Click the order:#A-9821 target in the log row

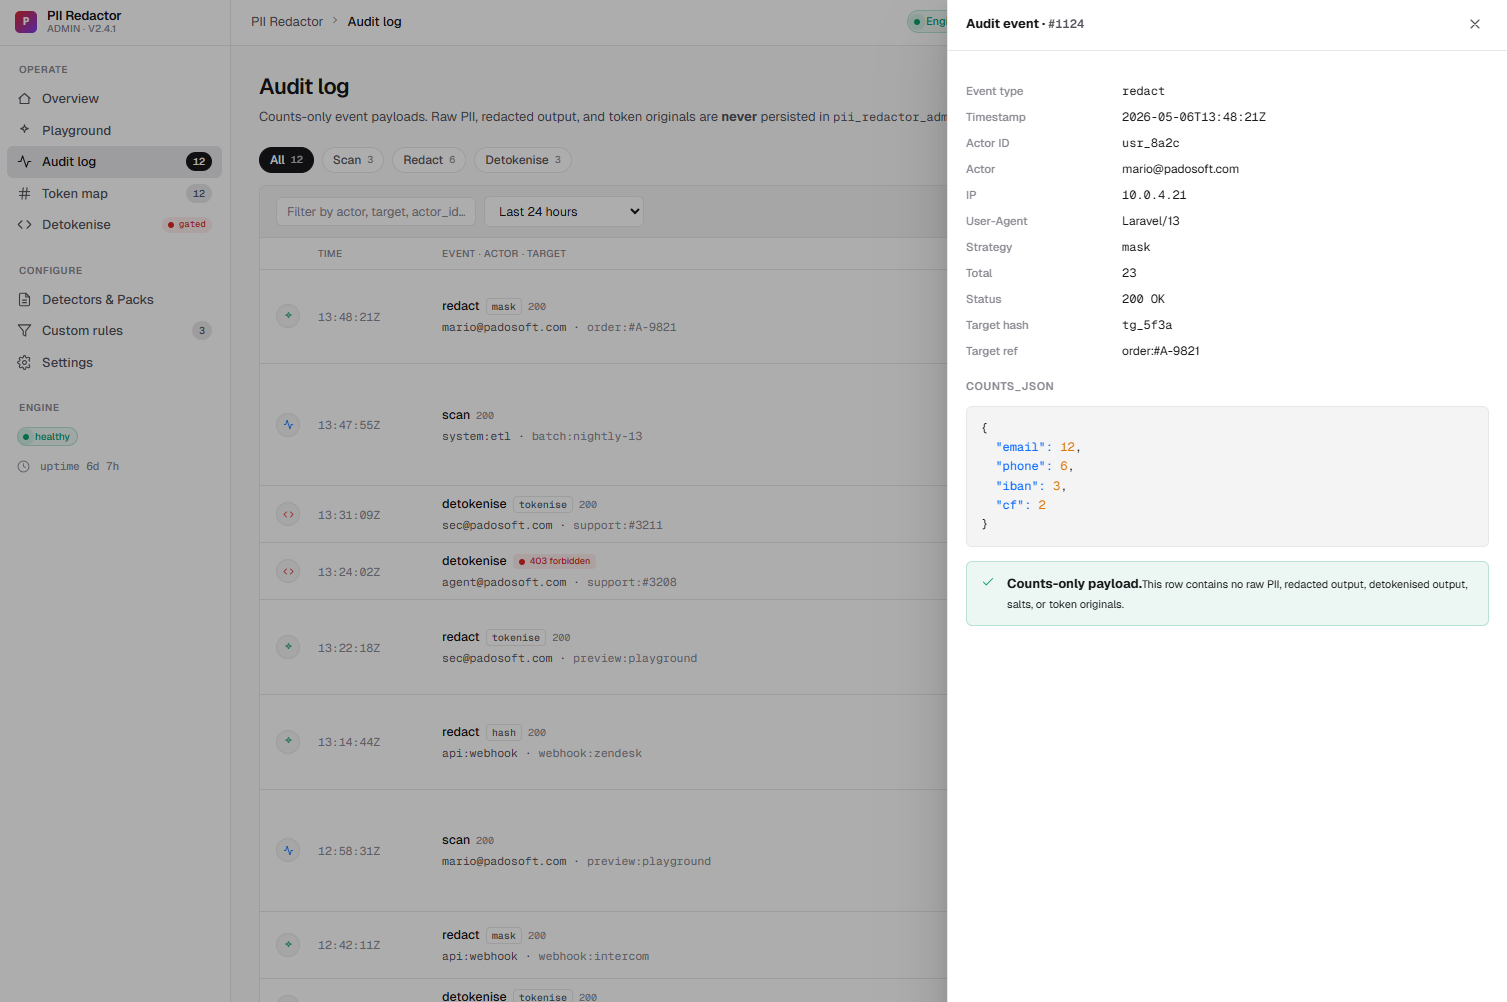click(x=632, y=327)
